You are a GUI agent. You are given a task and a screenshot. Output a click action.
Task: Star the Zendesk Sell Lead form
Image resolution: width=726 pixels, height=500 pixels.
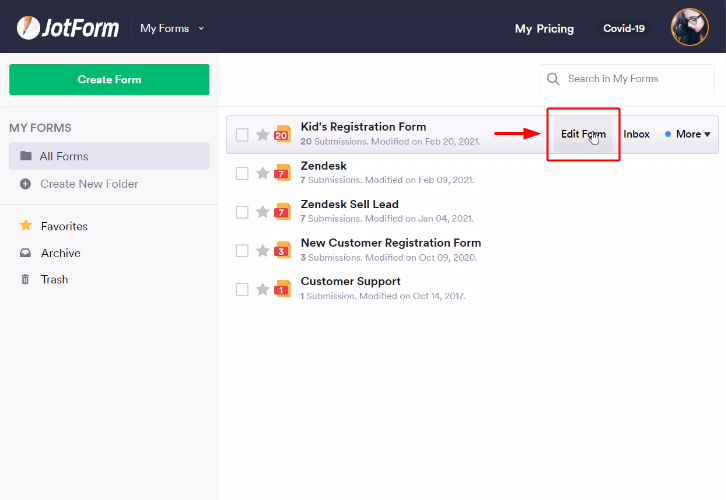pyautogui.click(x=263, y=212)
